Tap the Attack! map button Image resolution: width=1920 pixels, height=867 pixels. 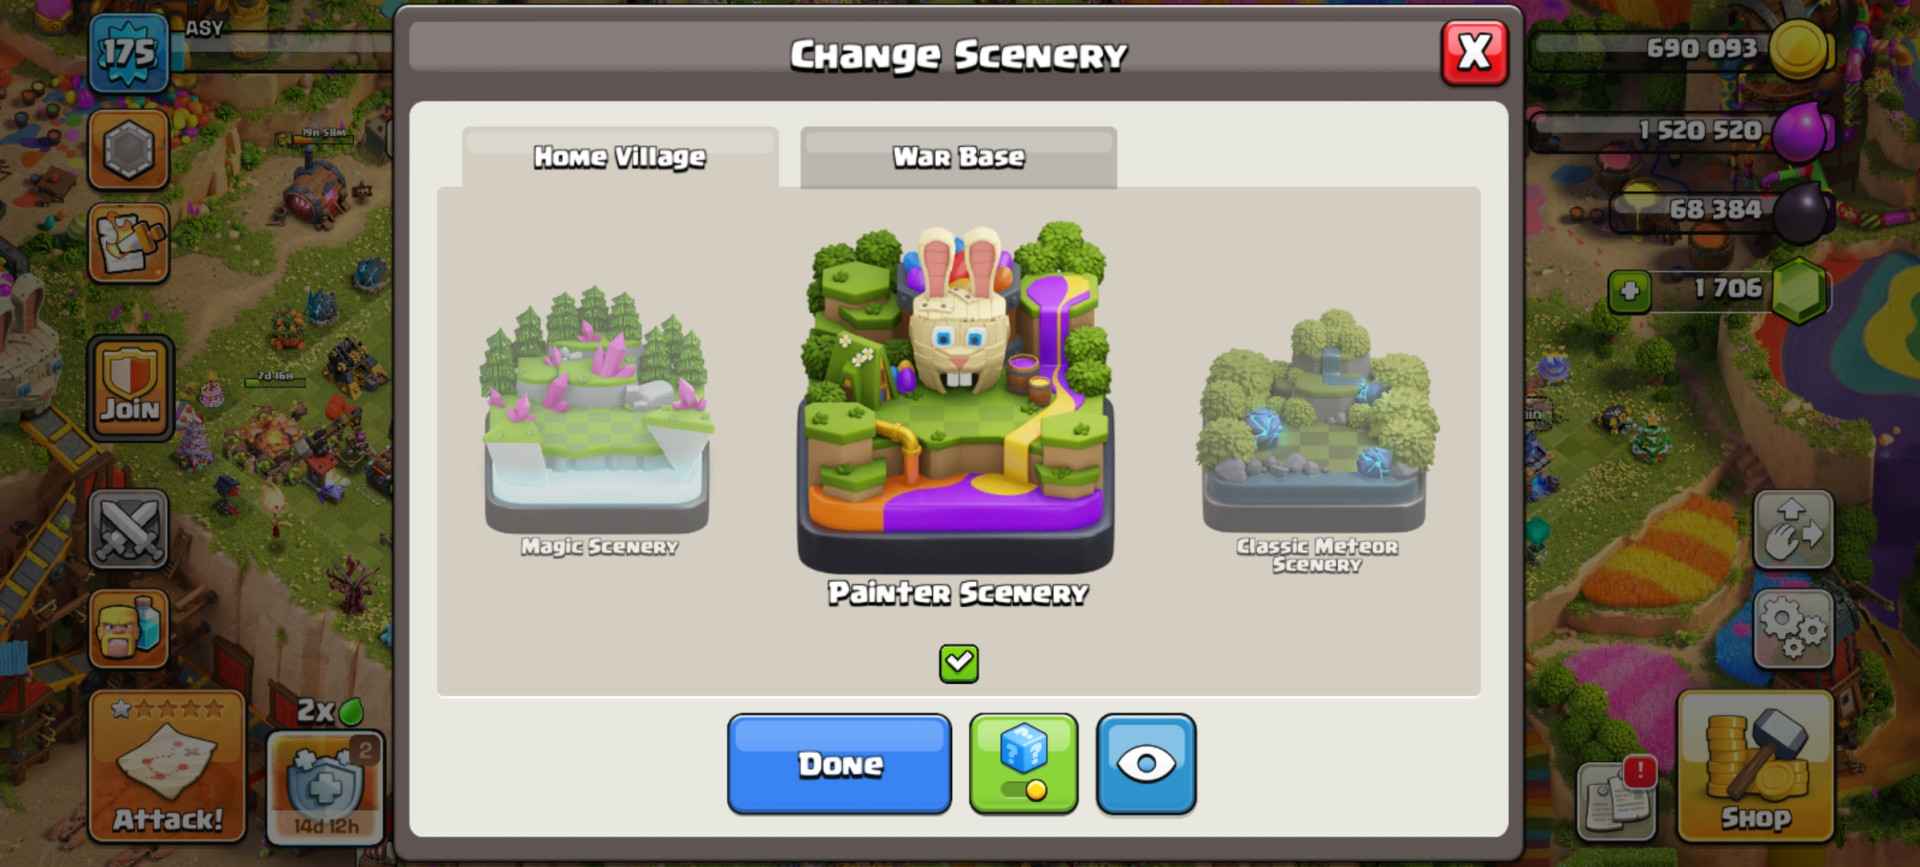[167, 766]
